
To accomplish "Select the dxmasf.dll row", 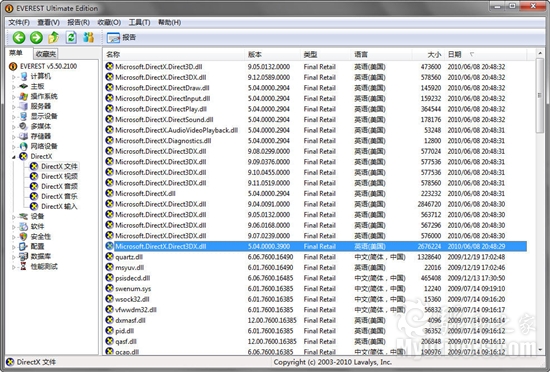I will pyautogui.click(x=315, y=320).
